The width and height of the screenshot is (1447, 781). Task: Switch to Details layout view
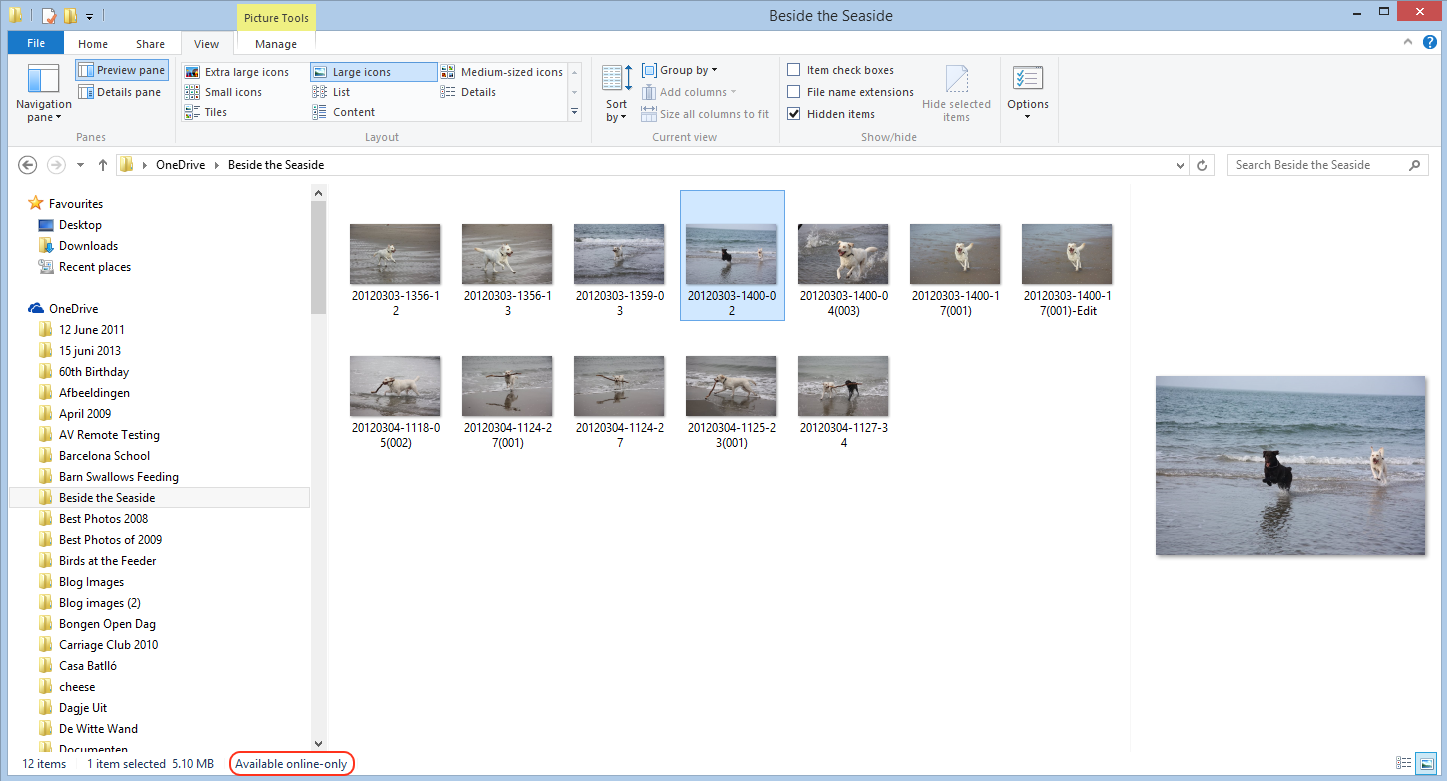pos(477,92)
